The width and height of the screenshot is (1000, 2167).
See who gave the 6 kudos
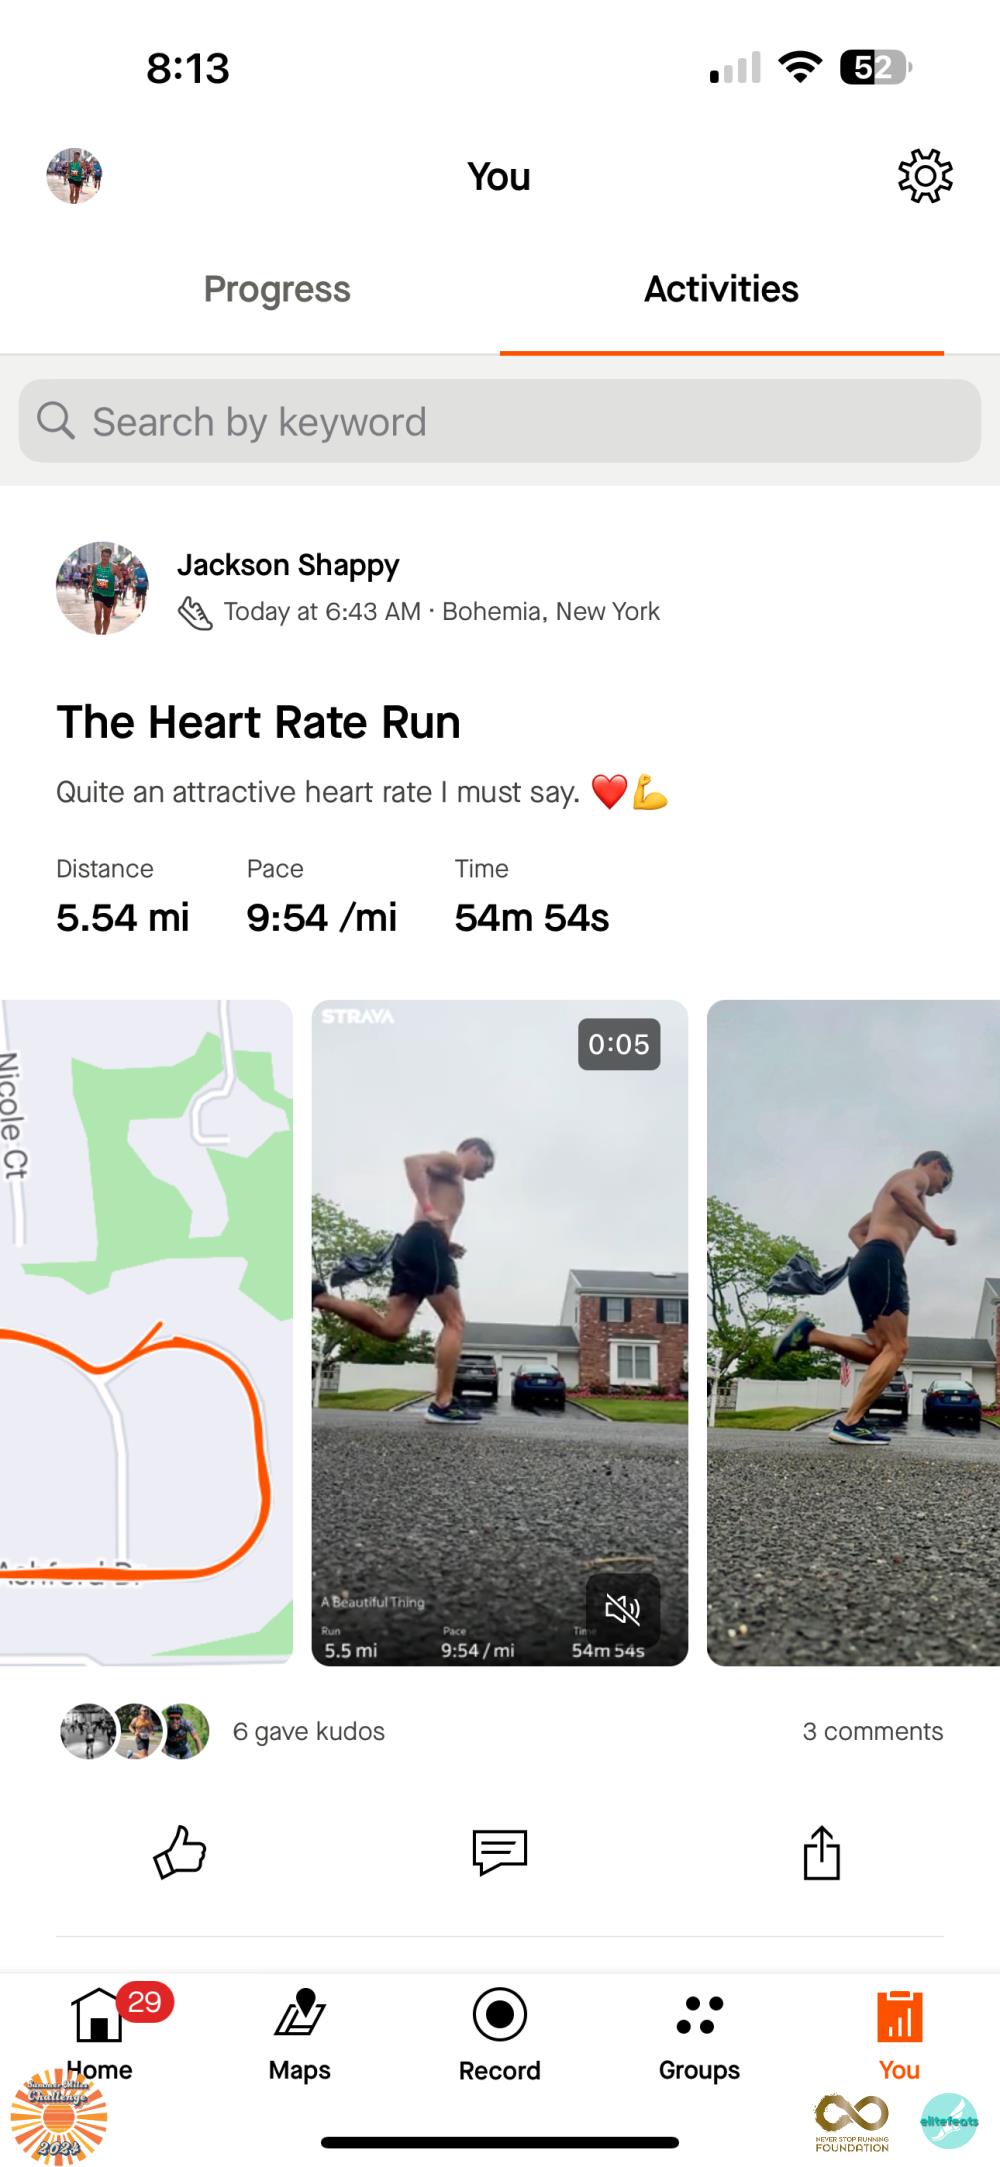pos(308,1731)
